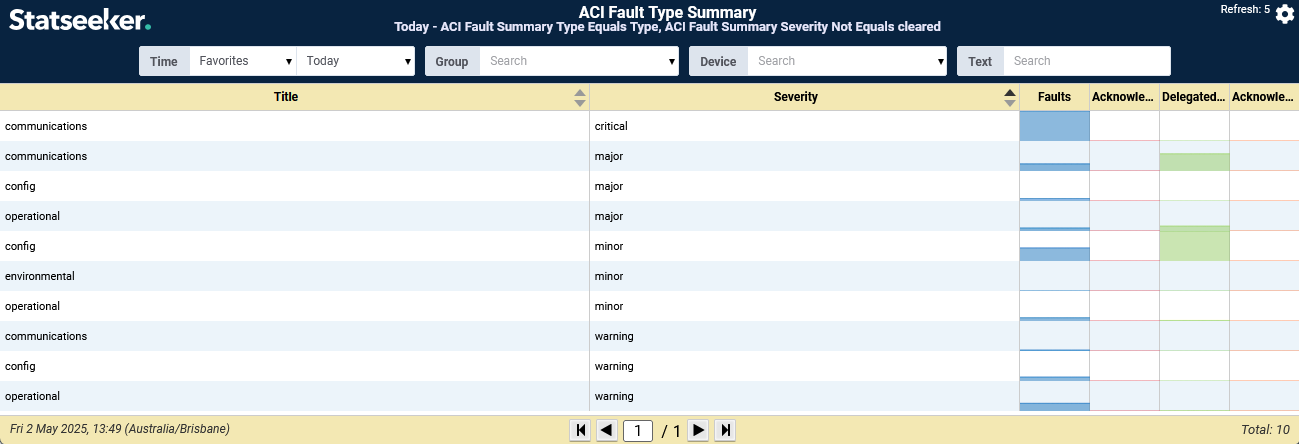The image size is (1299, 444).
Task: Go to next page arrow
Action: coord(699,430)
